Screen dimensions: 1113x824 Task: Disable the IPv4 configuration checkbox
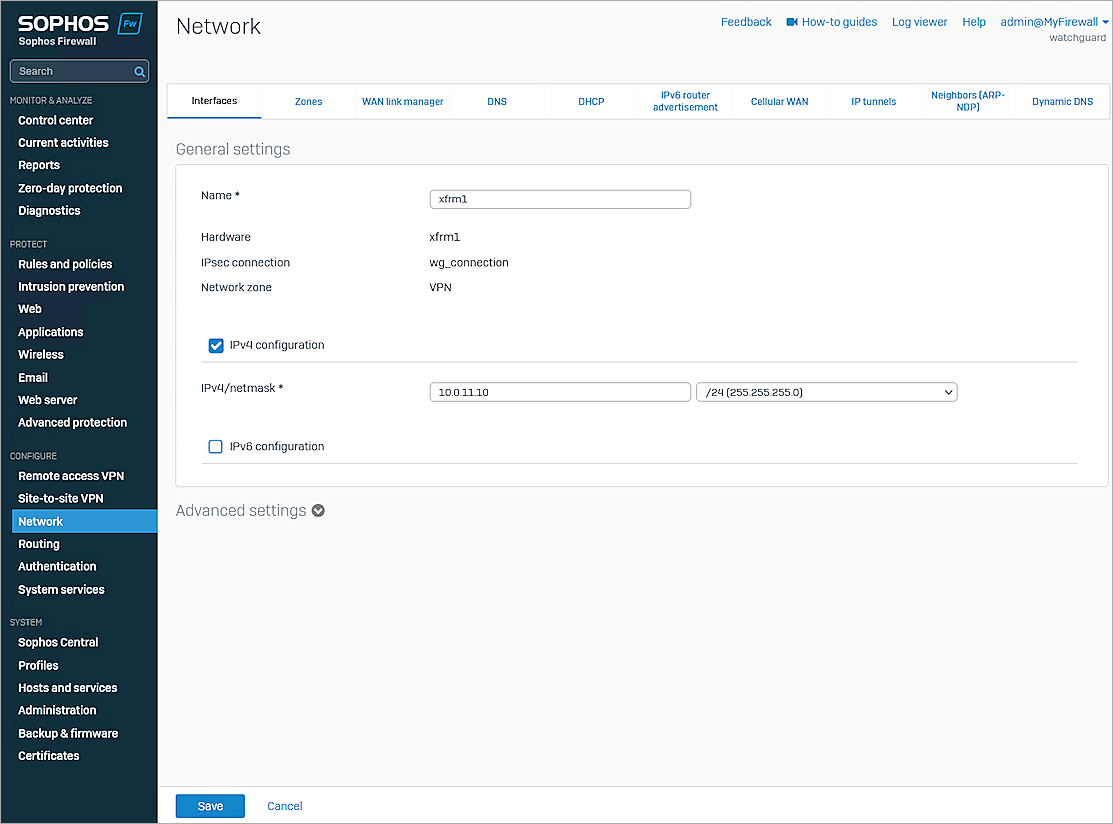coord(216,345)
